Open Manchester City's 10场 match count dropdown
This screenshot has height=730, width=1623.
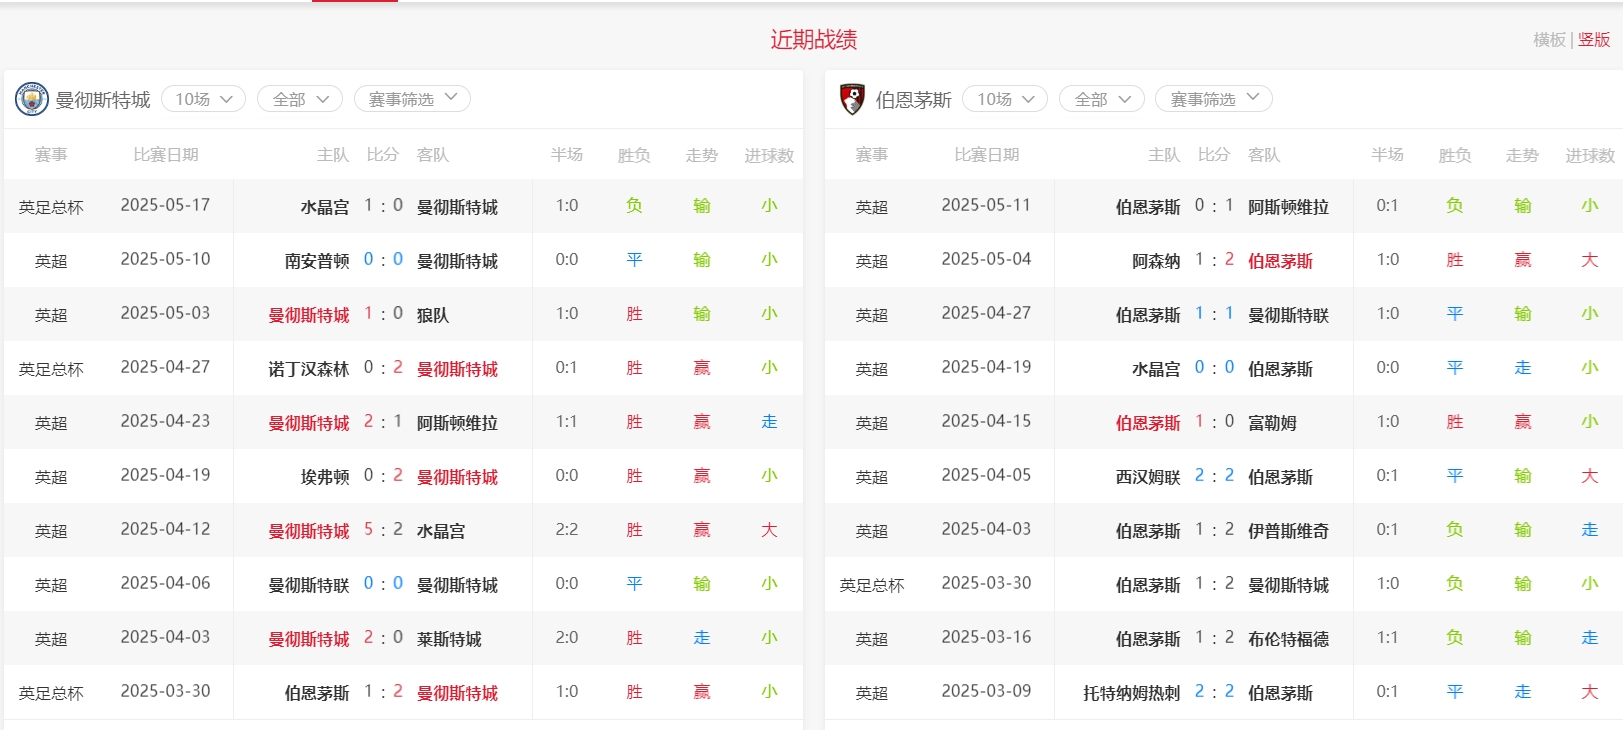203,99
